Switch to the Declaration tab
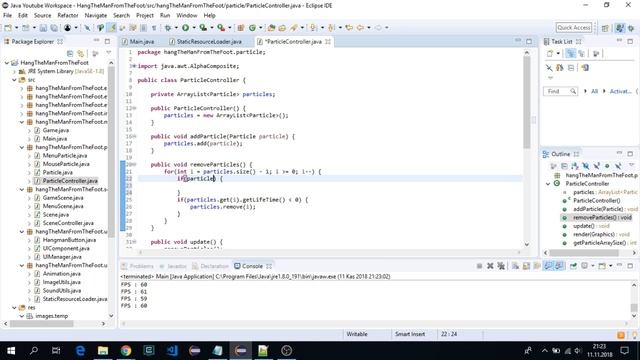This screenshot has width=640, height=360. click(211, 266)
